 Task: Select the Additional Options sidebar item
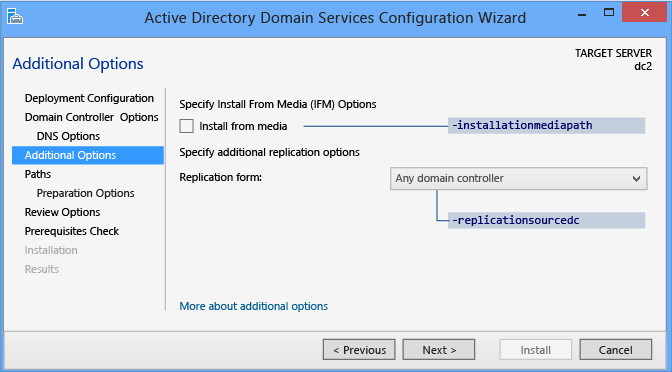click(88, 155)
